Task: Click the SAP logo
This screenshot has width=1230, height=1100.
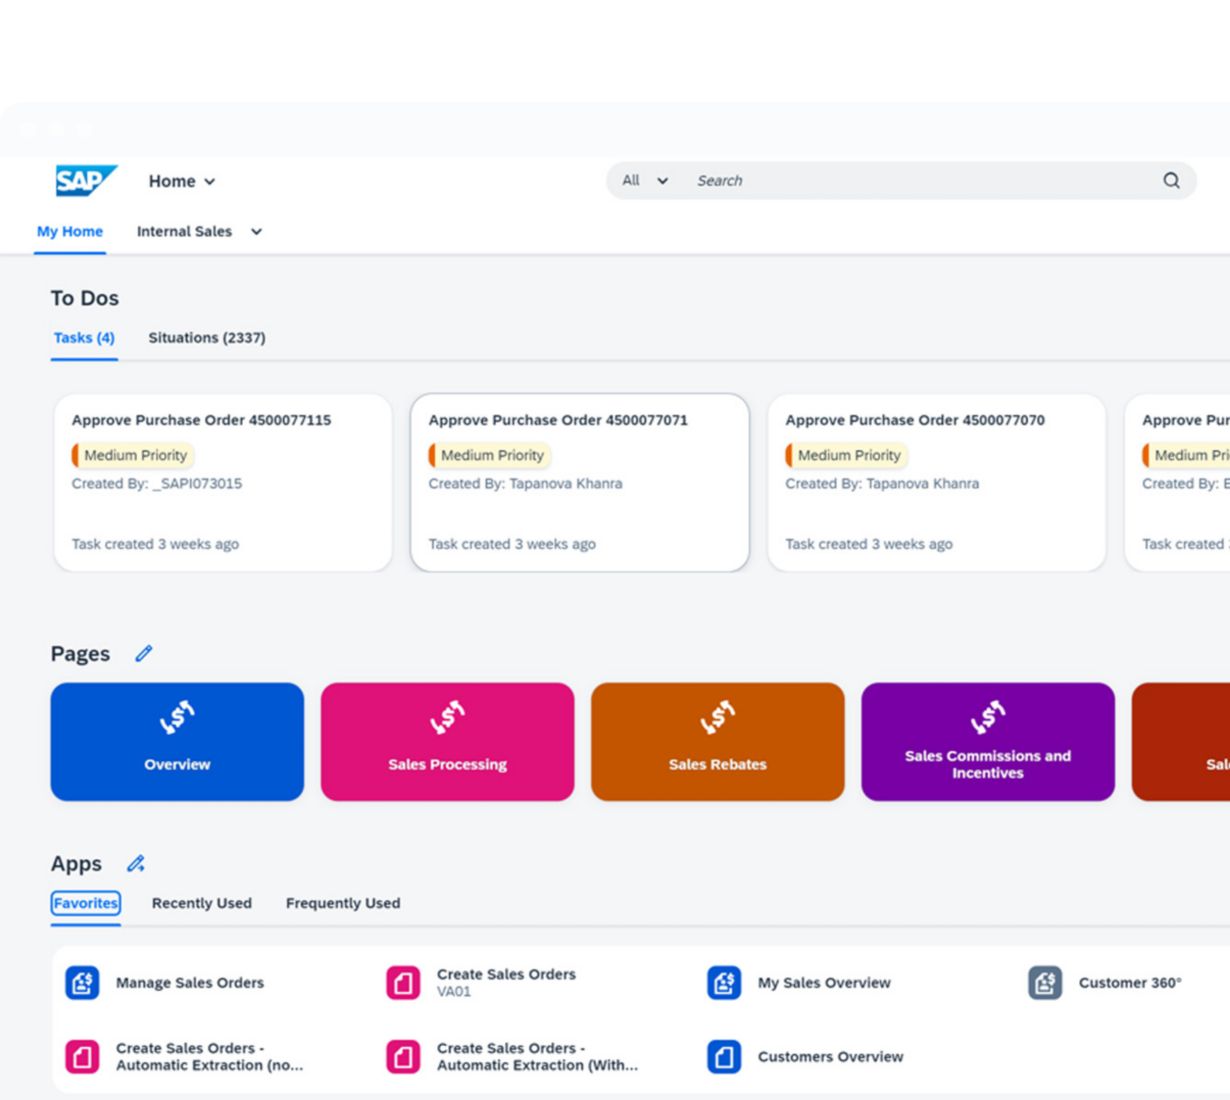Action: coord(85,181)
